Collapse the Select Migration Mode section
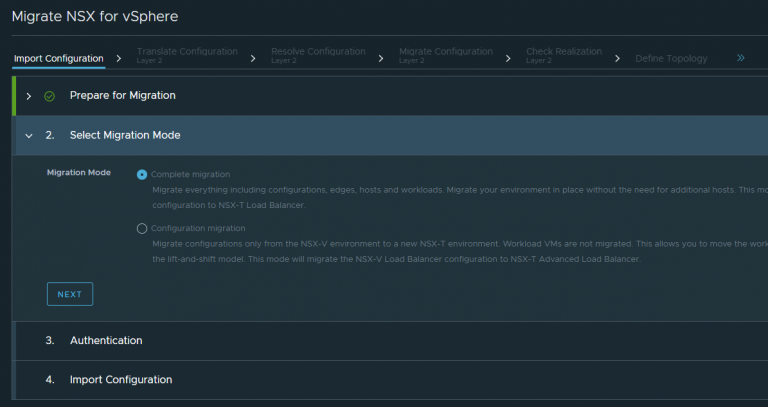The height and width of the screenshot is (407, 768). (x=29, y=135)
